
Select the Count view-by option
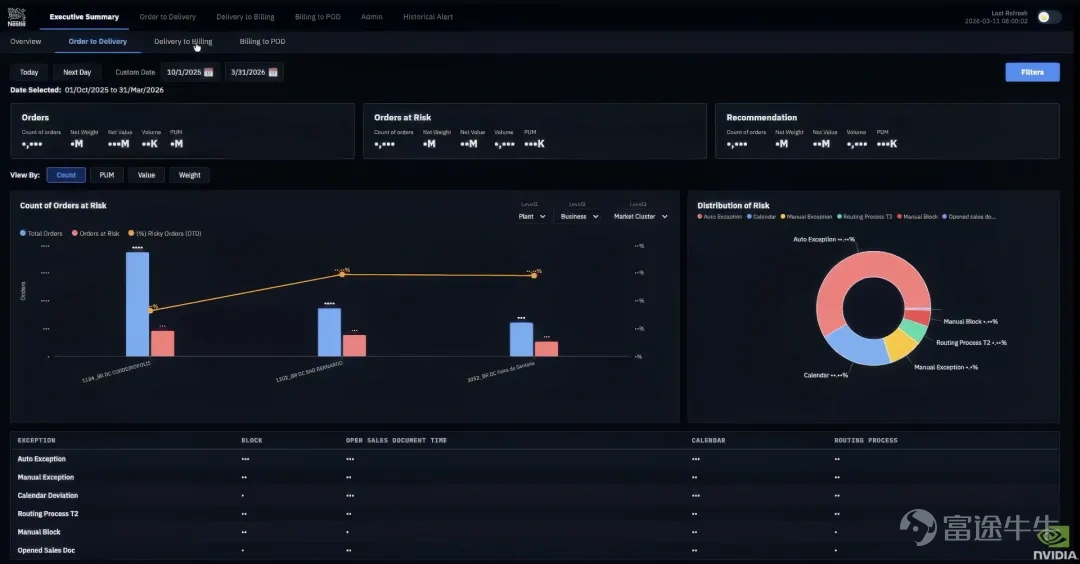click(x=66, y=175)
